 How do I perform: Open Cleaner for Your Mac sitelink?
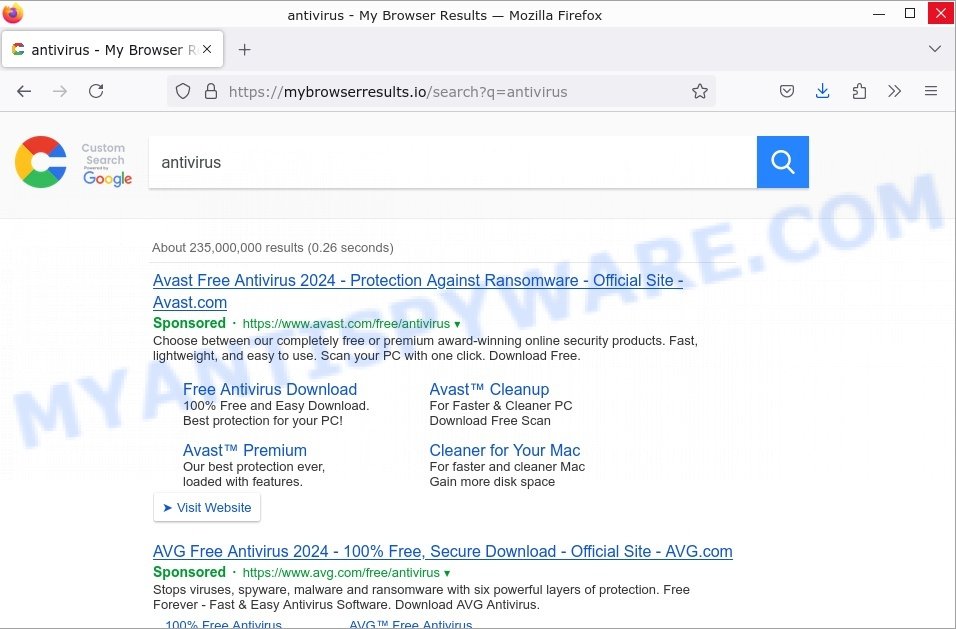coord(505,450)
